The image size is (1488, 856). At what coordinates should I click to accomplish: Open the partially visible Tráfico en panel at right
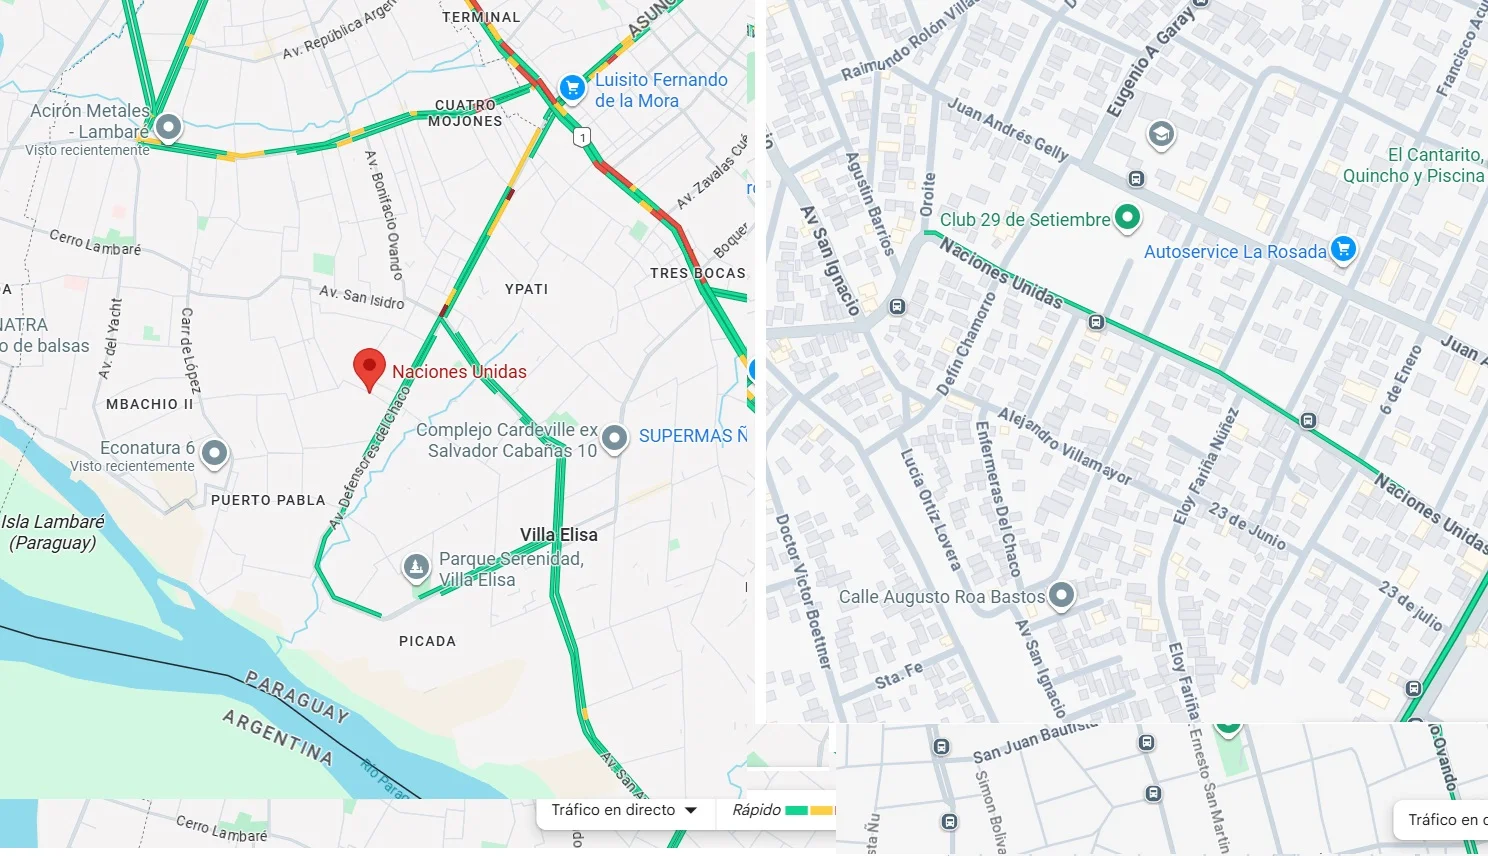pos(1442,820)
